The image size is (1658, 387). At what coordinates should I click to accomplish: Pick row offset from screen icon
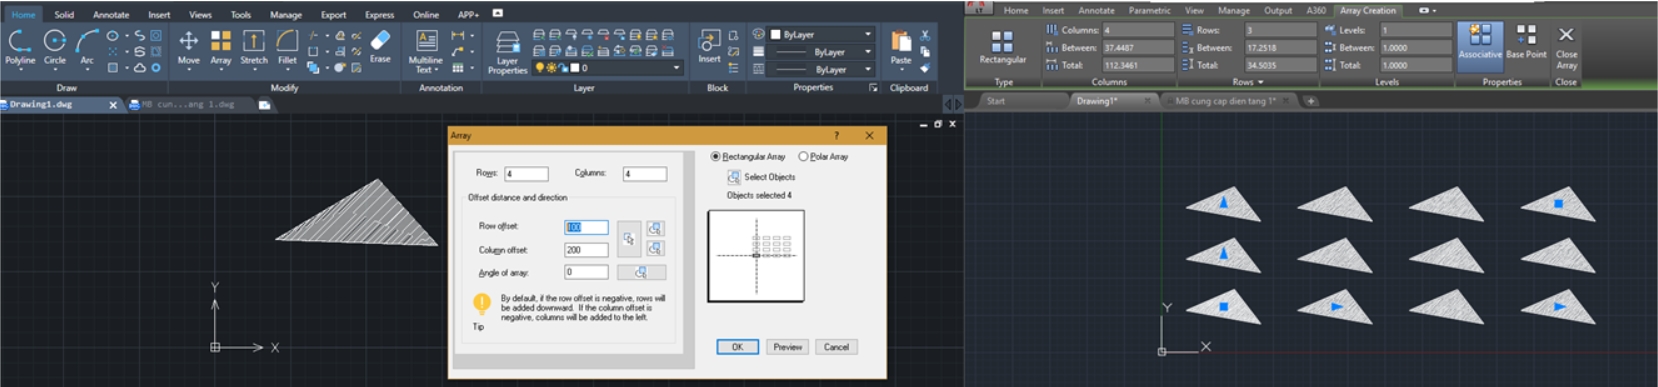pyautogui.click(x=655, y=228)
